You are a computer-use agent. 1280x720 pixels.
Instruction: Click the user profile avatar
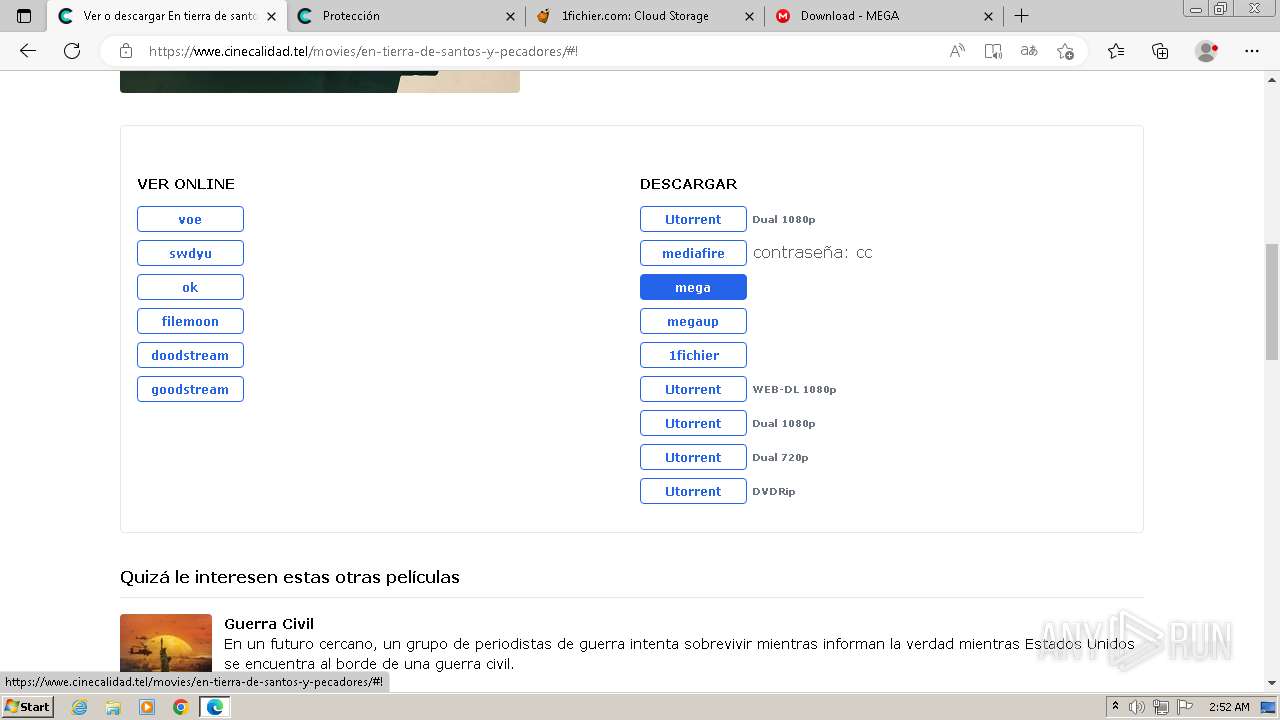point(1207,51)
